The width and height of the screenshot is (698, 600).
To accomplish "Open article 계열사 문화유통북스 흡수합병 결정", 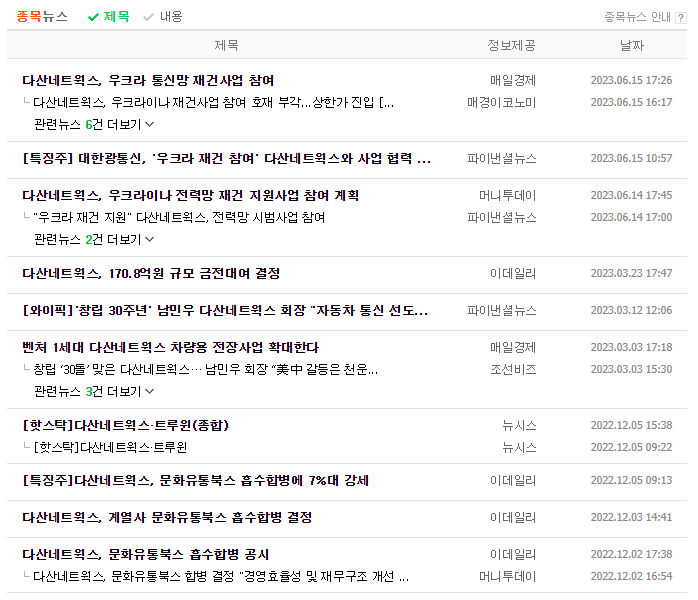I will pos(167,518).
